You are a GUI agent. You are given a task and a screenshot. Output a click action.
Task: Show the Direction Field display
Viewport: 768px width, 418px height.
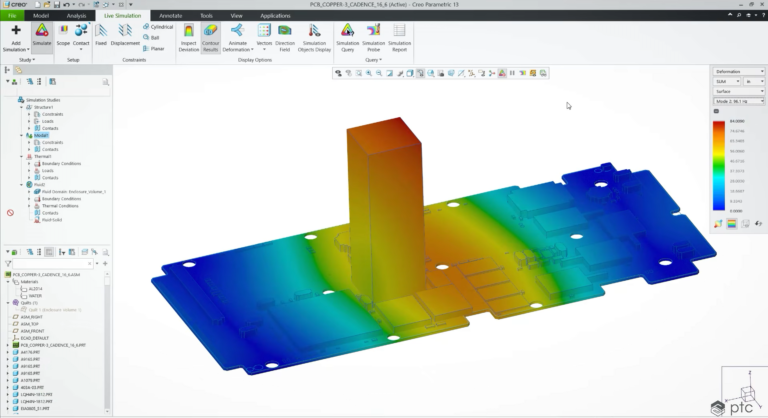coord(285,38)
